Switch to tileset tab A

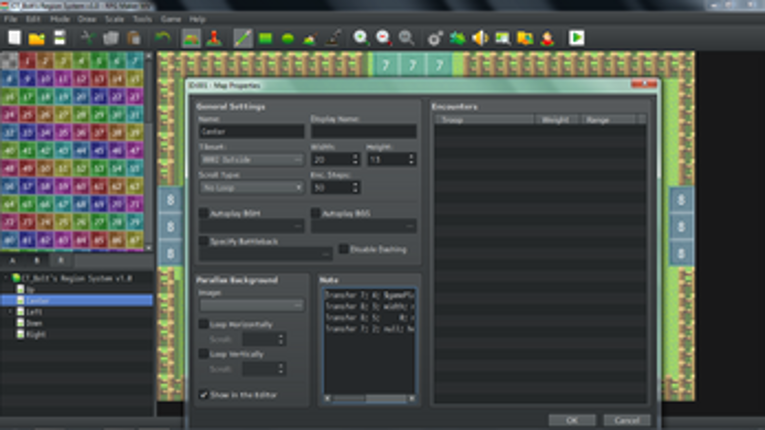click(13, 260)
